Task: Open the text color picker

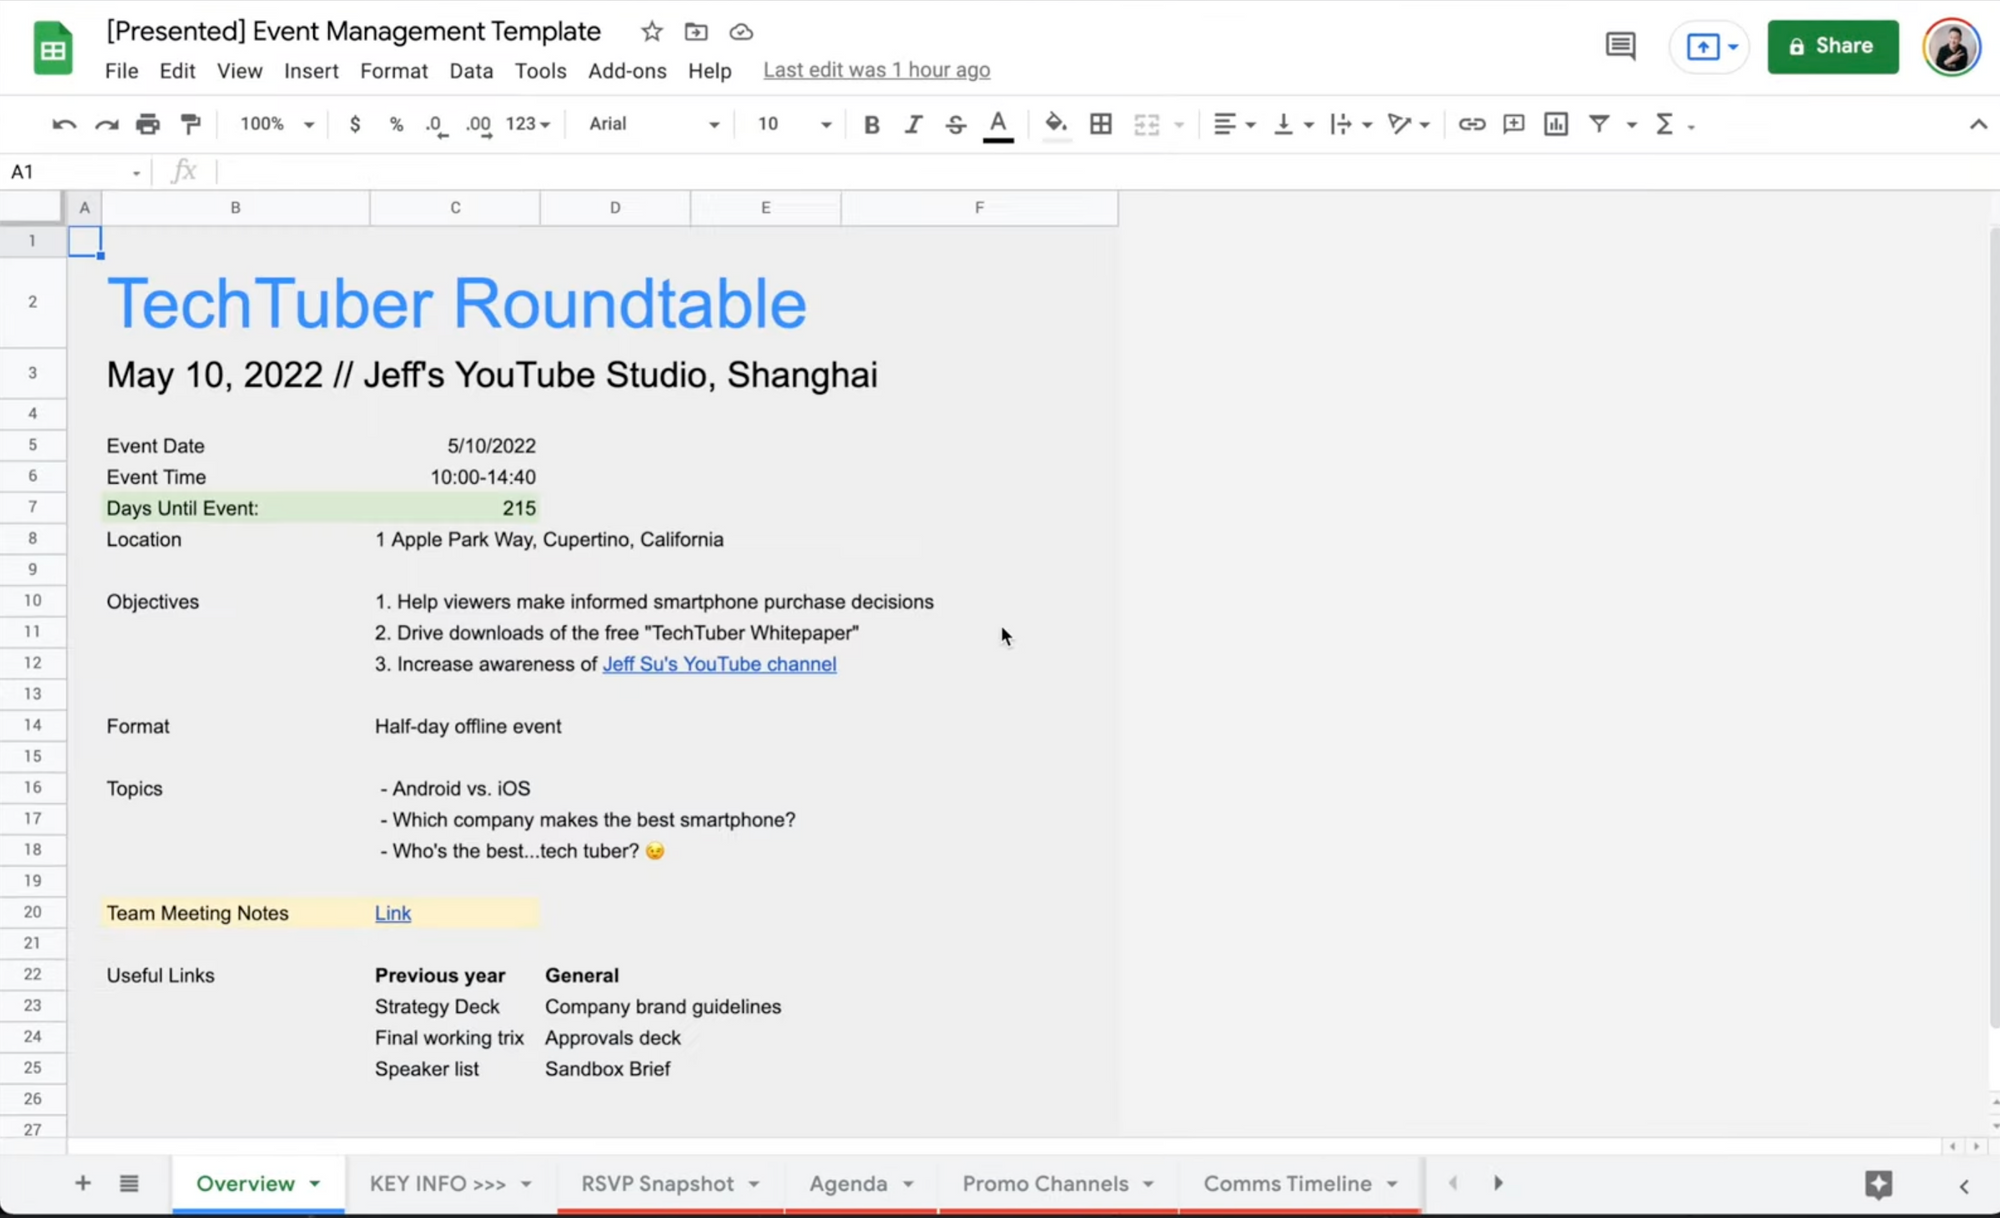Action: tap(998, 125)
